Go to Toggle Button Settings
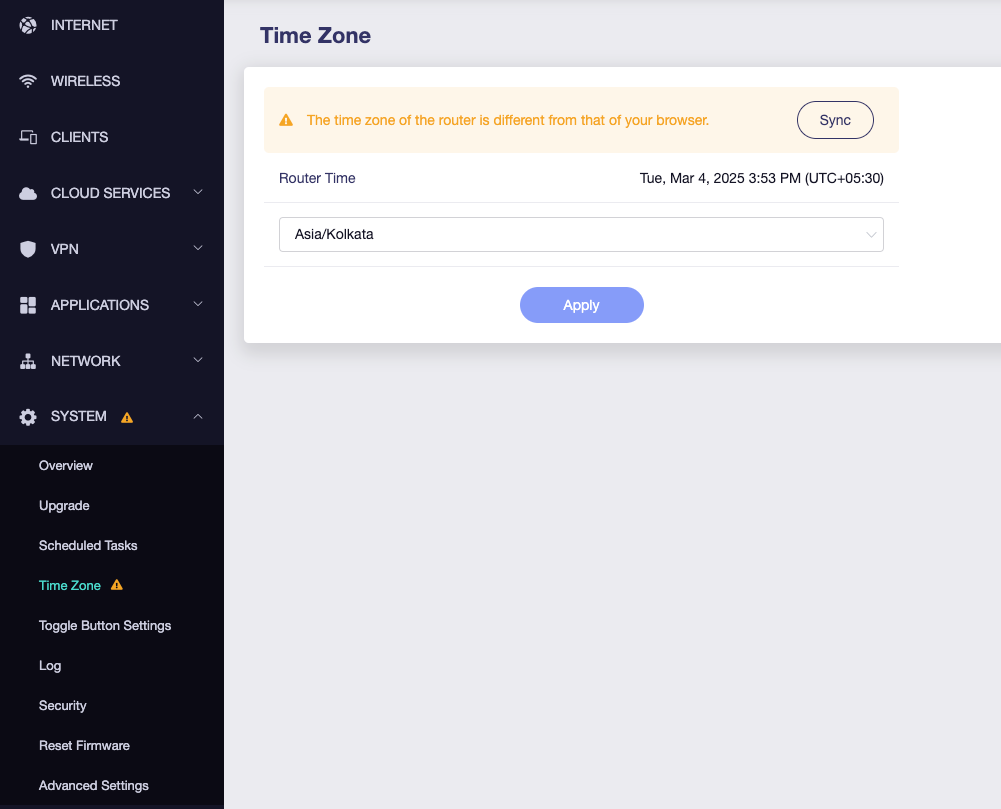Screen dimensions: 1001x809 pos(105,625)
